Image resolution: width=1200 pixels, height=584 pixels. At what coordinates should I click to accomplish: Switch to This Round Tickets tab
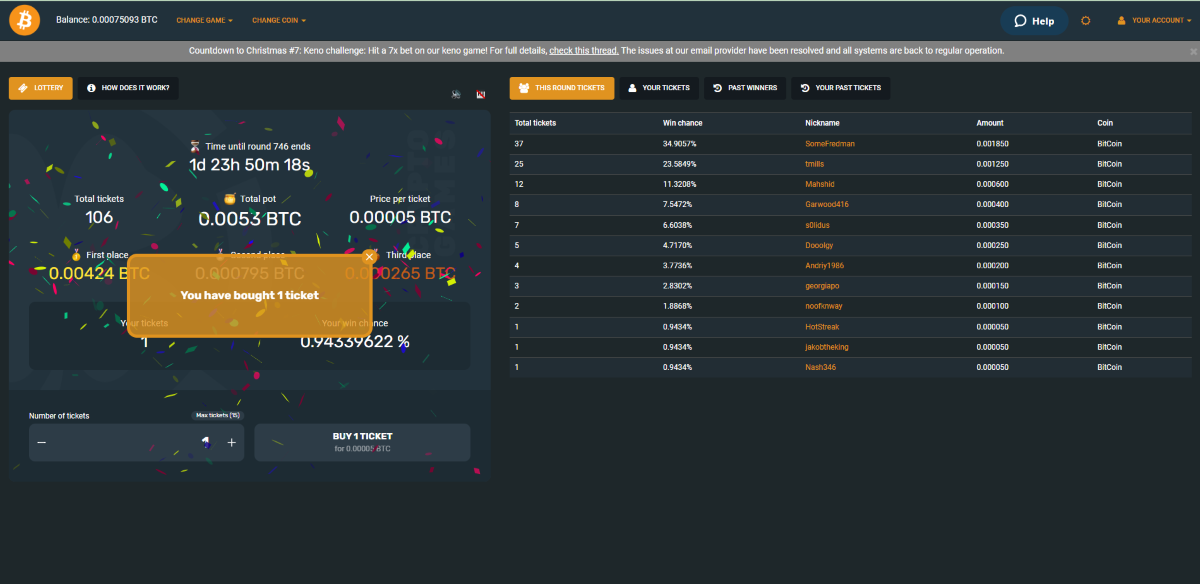[562, 88]
